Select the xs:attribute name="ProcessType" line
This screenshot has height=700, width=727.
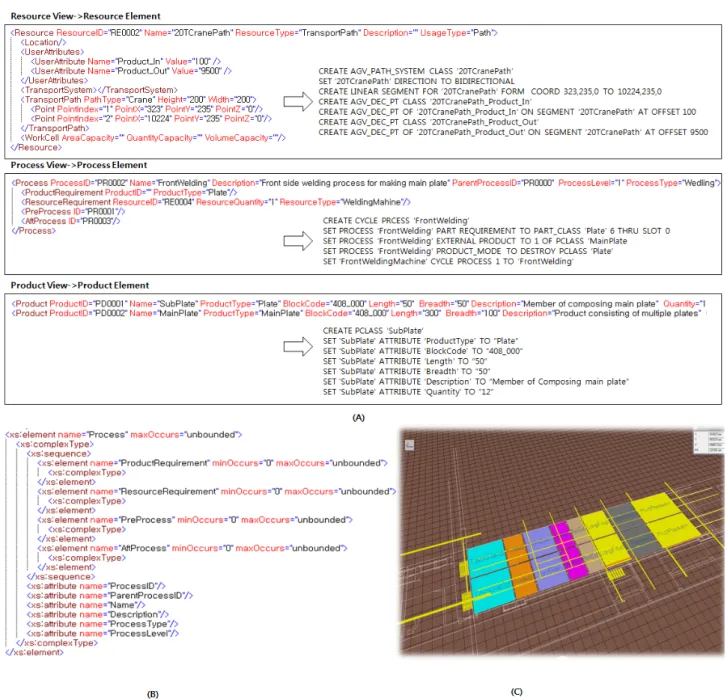102,624
